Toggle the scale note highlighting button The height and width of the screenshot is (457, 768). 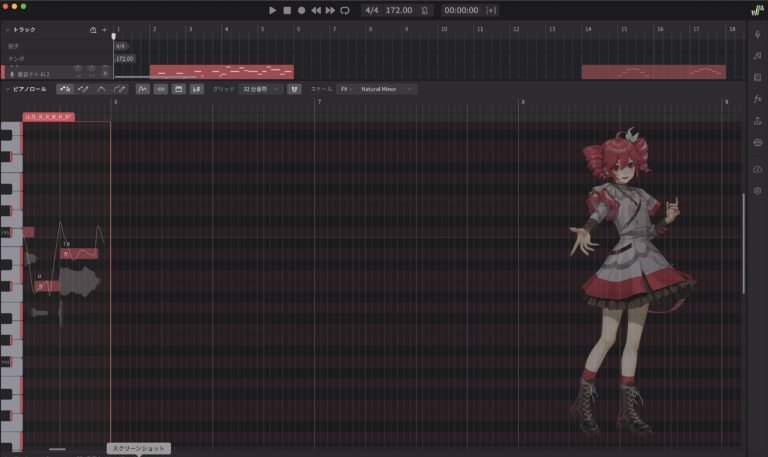196,89
